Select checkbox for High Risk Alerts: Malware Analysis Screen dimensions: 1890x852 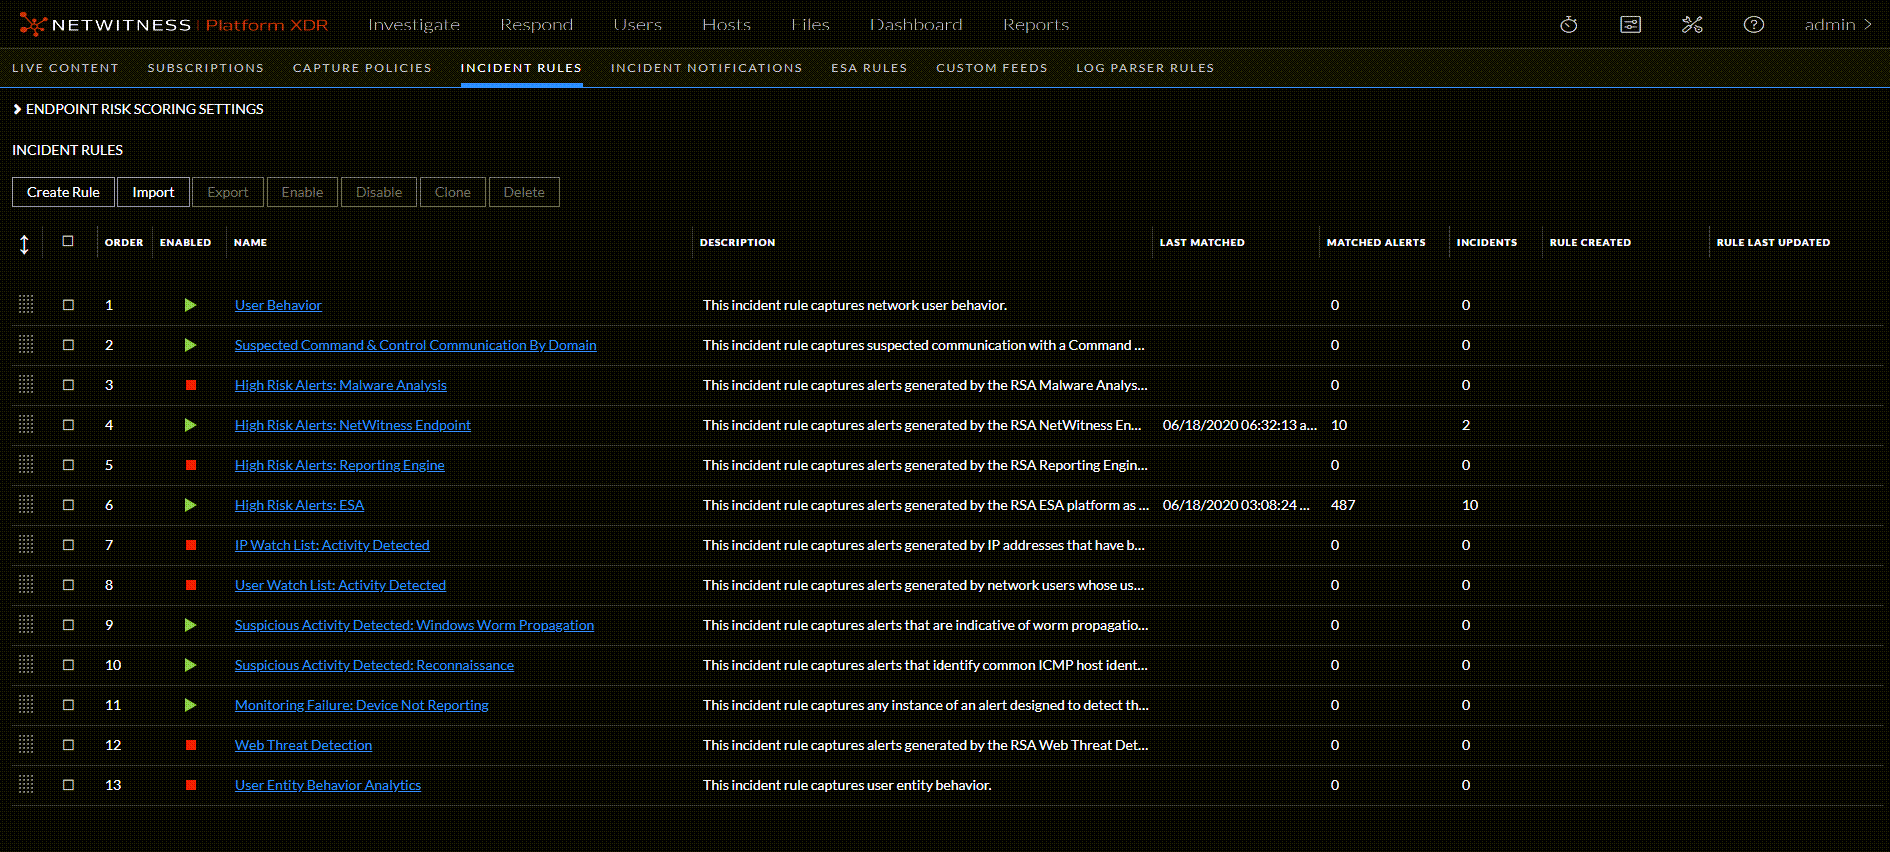coord(68,385)
